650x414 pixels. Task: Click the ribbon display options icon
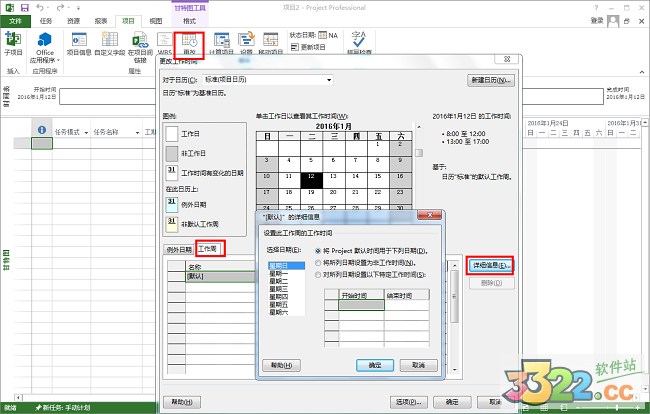626,8
